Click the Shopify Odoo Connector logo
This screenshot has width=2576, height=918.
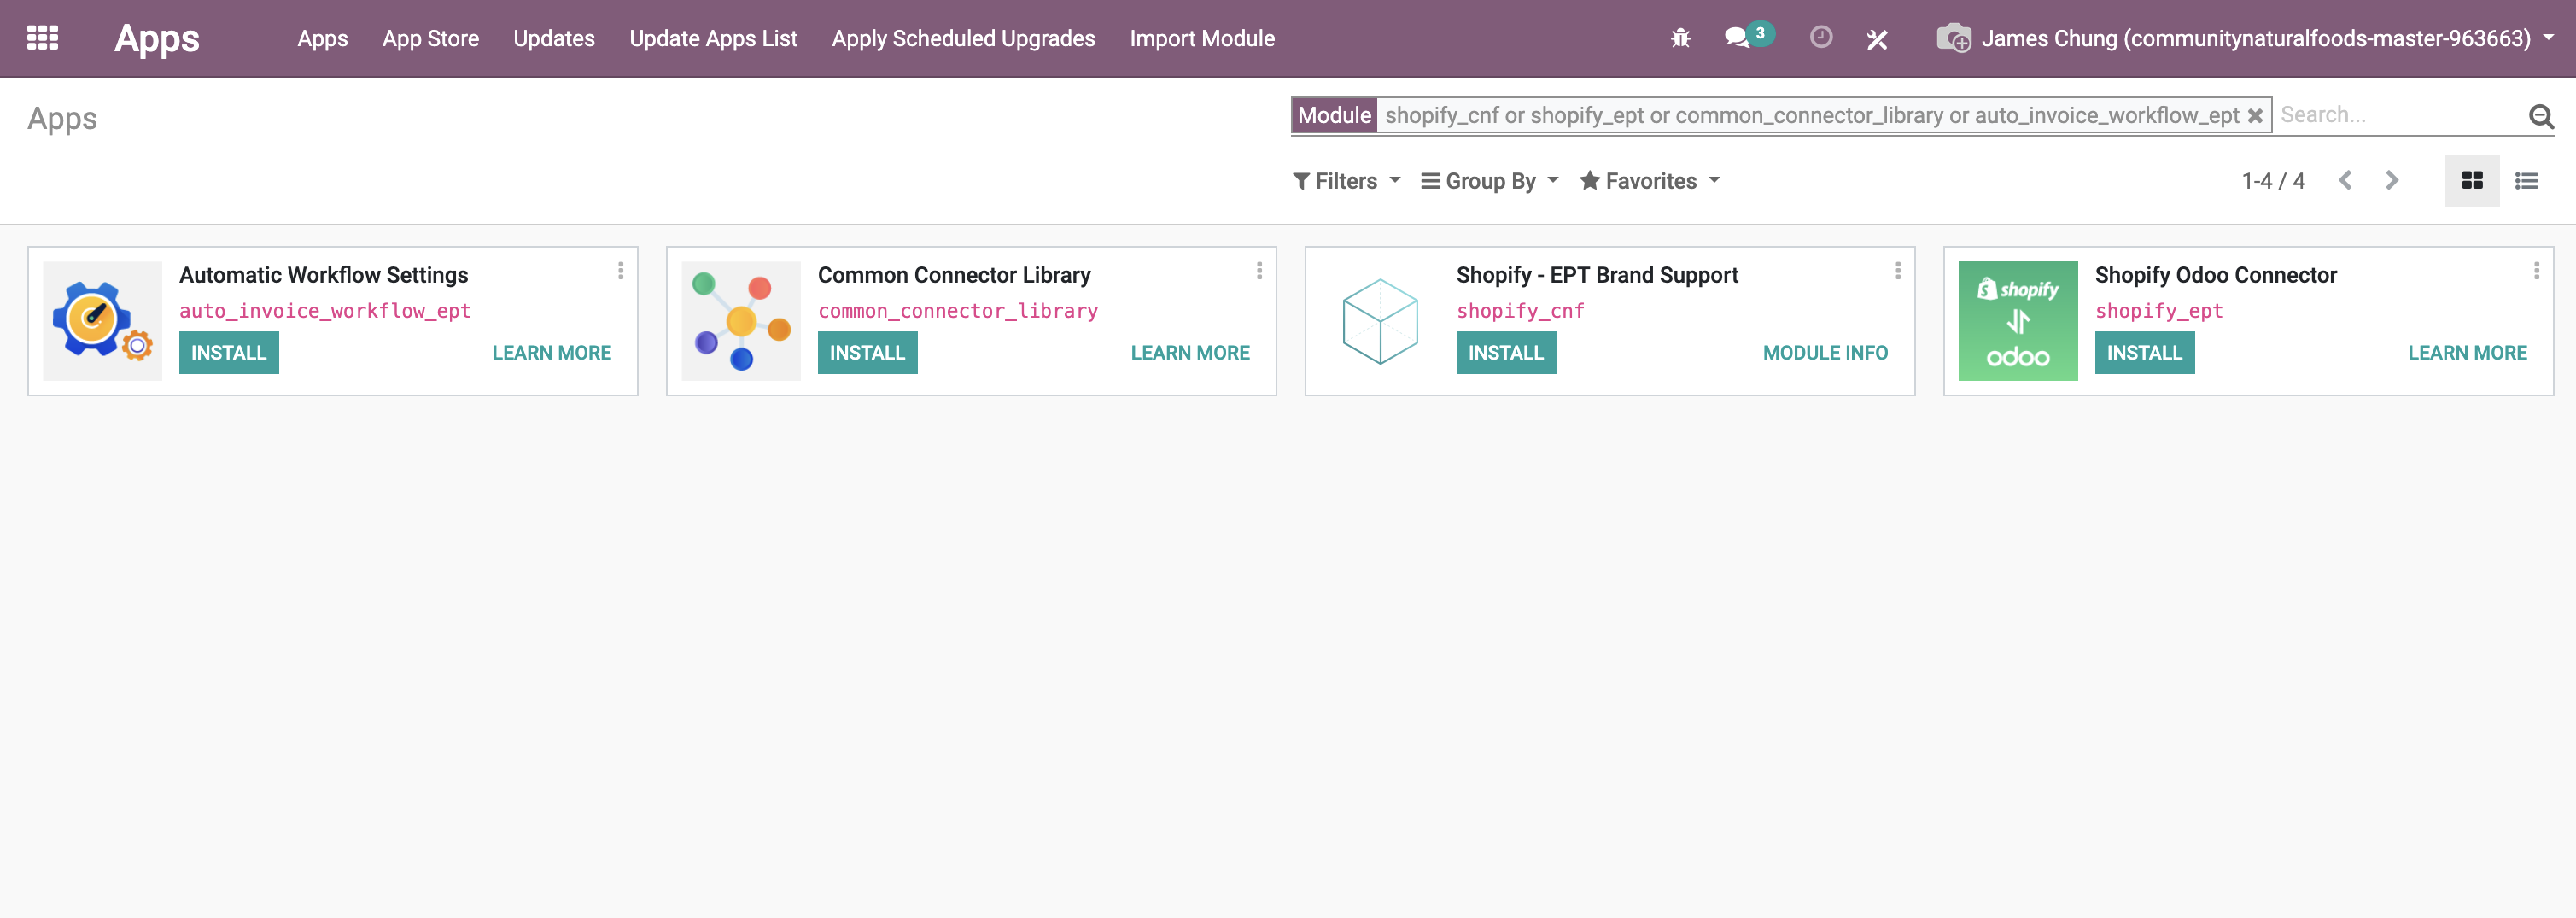coord(2018,321)
